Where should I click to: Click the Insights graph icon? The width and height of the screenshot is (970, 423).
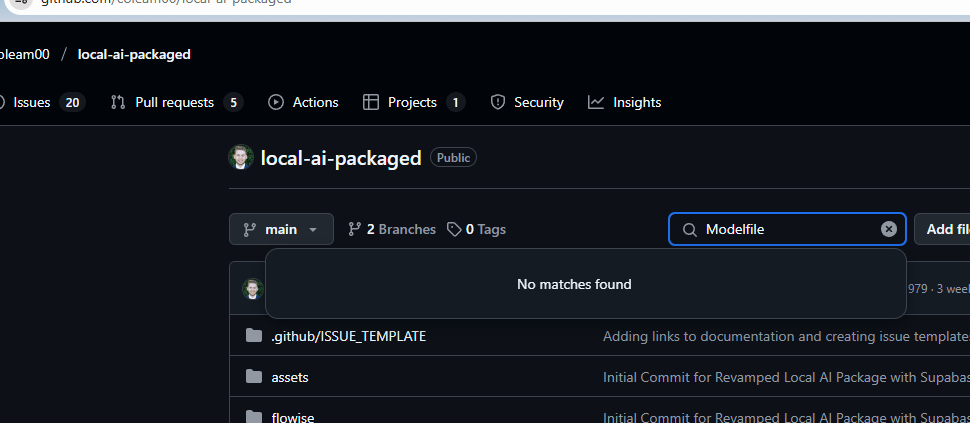click(x=596, y=103)
